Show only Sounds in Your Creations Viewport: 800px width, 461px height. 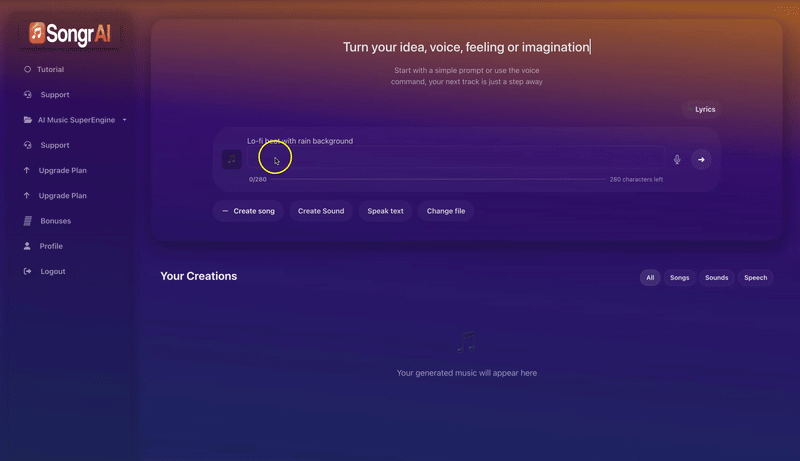coord(716,277)
